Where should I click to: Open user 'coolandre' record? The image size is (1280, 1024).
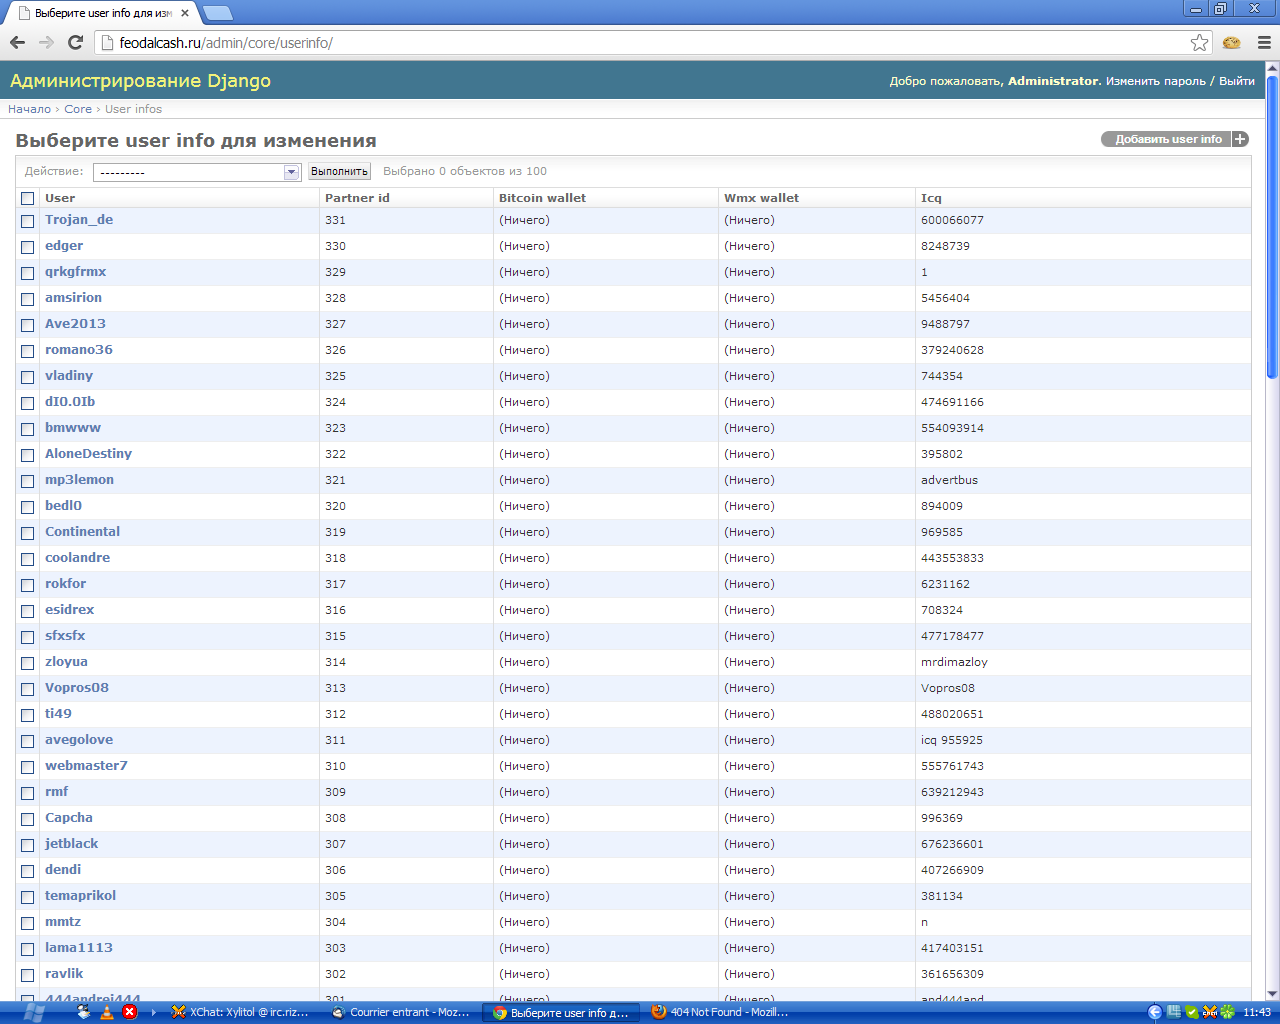point(78,558)
